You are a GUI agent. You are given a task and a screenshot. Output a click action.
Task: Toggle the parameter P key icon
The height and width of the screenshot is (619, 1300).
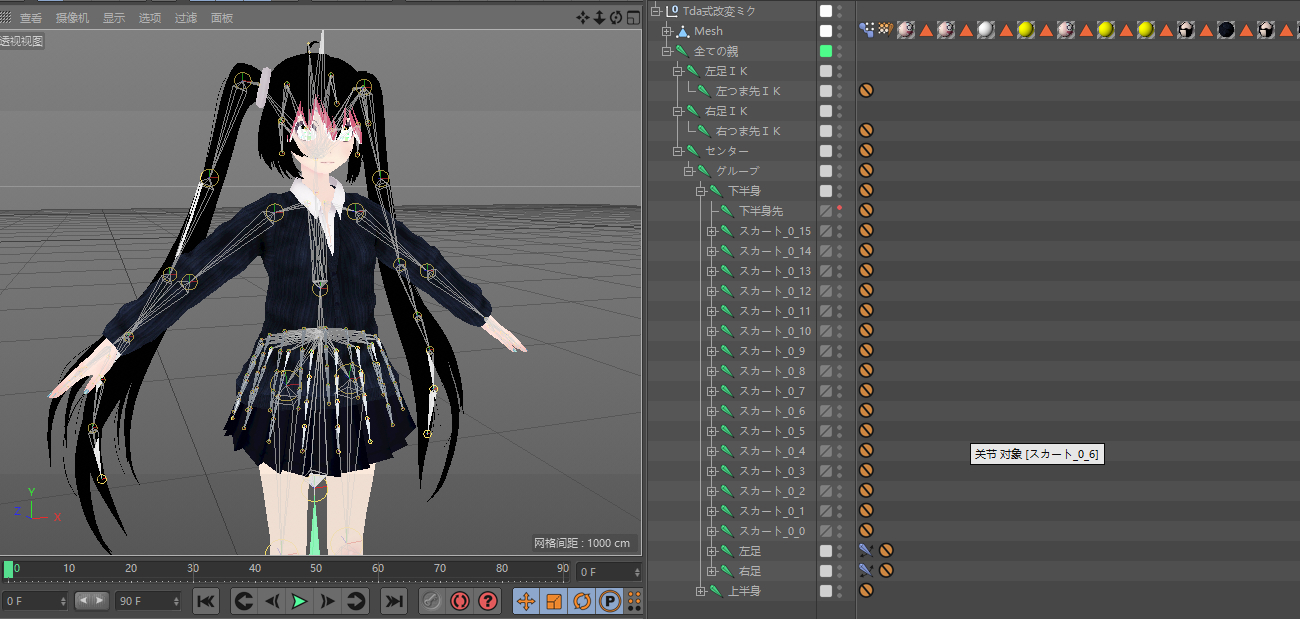pyautogui.click(x=608, y=601)
